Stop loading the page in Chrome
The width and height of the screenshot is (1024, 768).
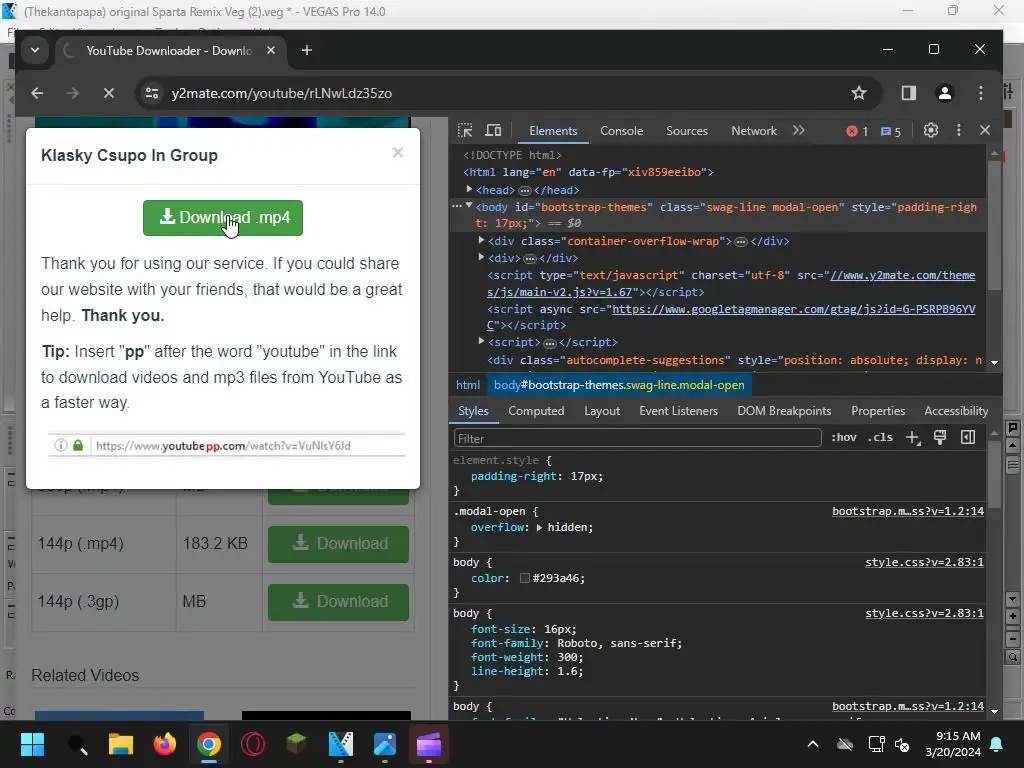(109, 93)
